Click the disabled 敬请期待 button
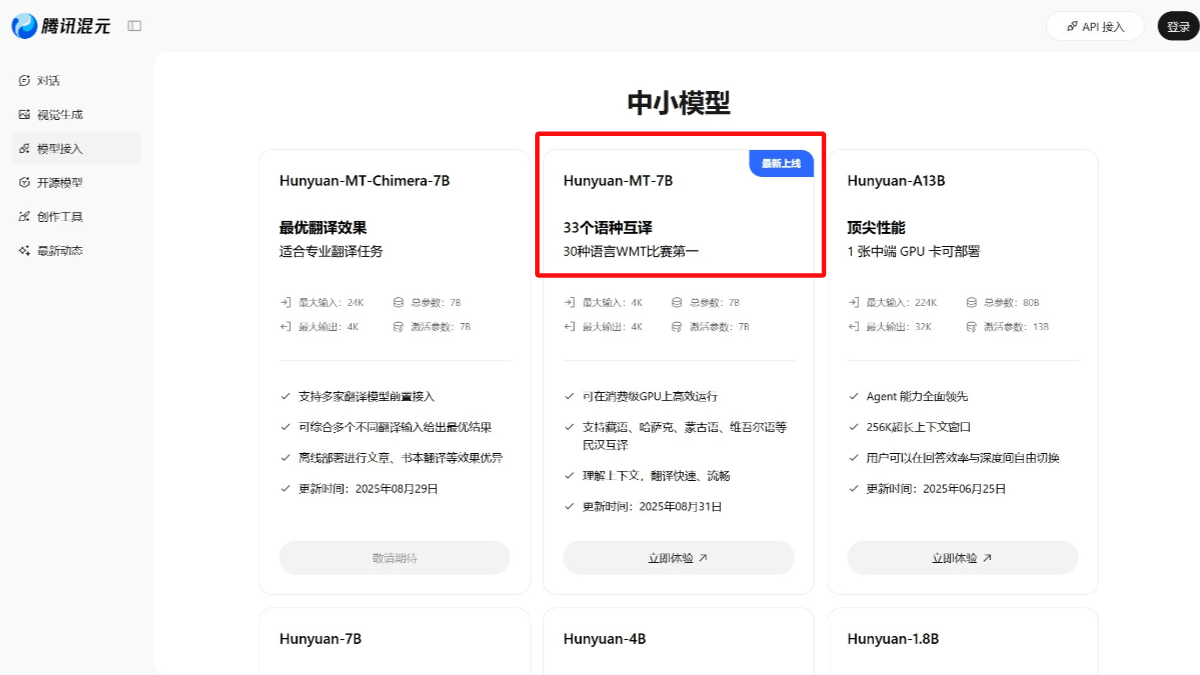This screenshot has height=675, width=1200. 395,558
